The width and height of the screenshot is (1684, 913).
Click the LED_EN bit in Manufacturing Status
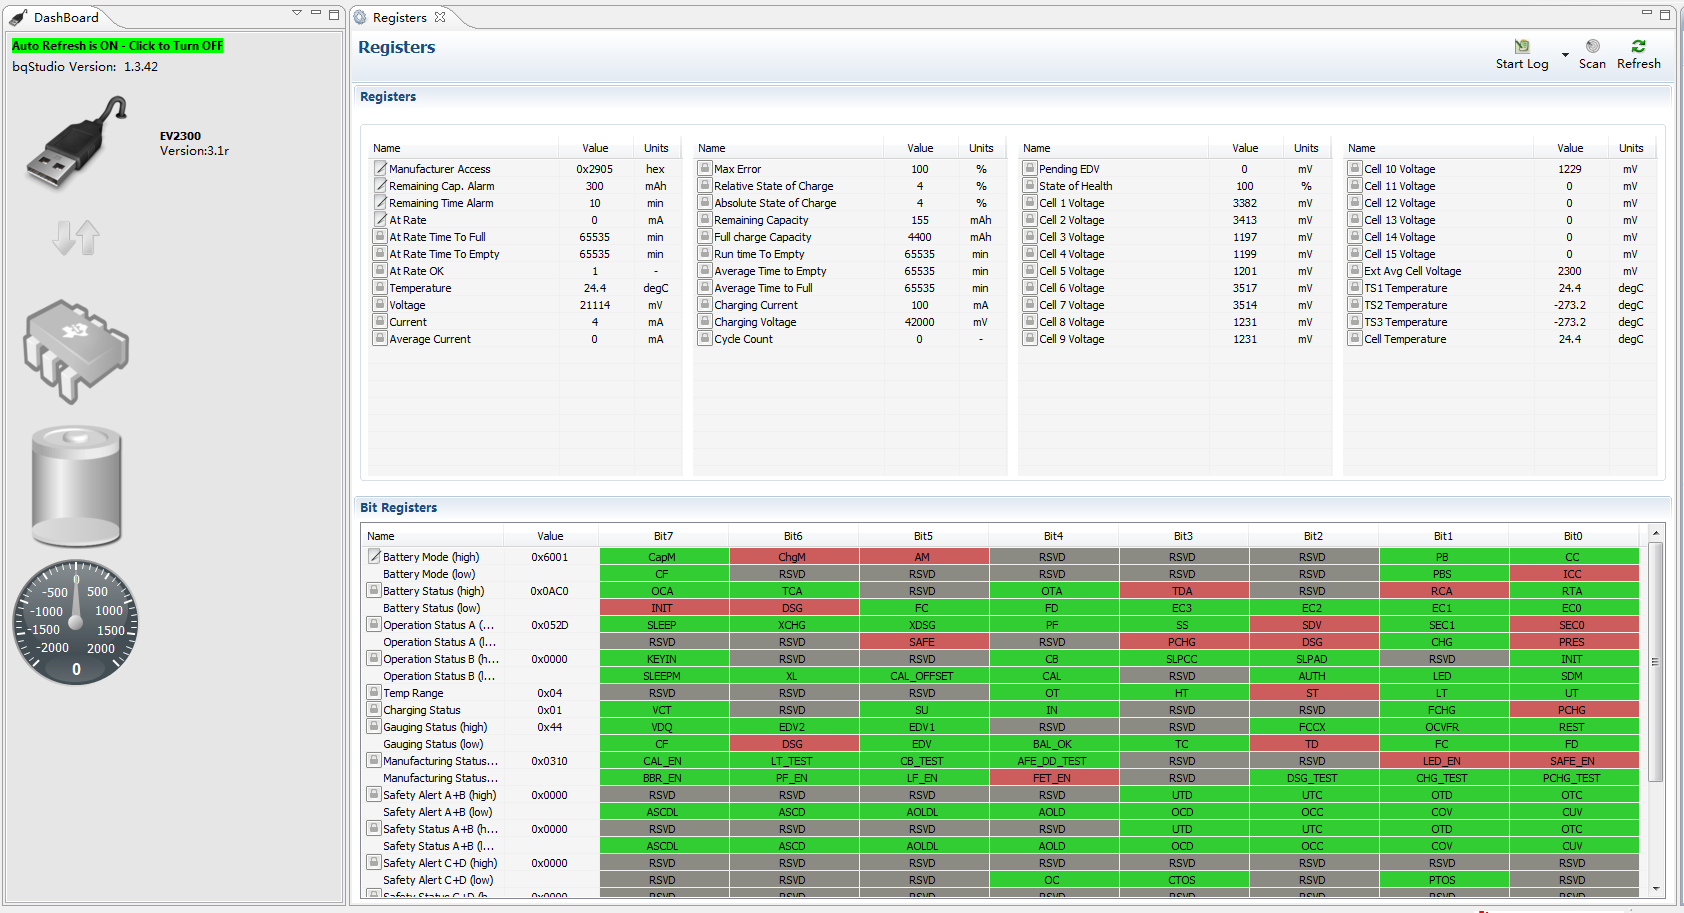(x=1443, y=761)
